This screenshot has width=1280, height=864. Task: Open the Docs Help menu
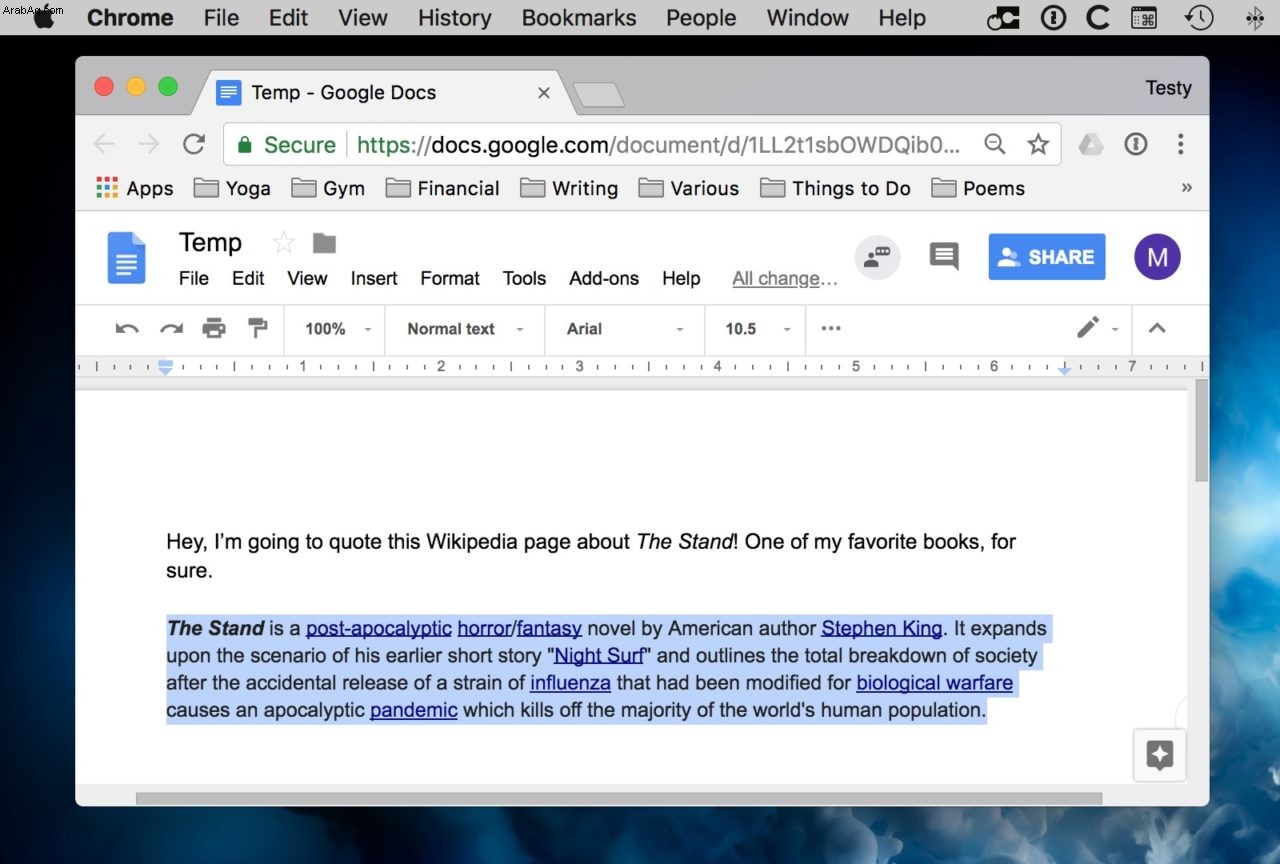tap(681, 278)
